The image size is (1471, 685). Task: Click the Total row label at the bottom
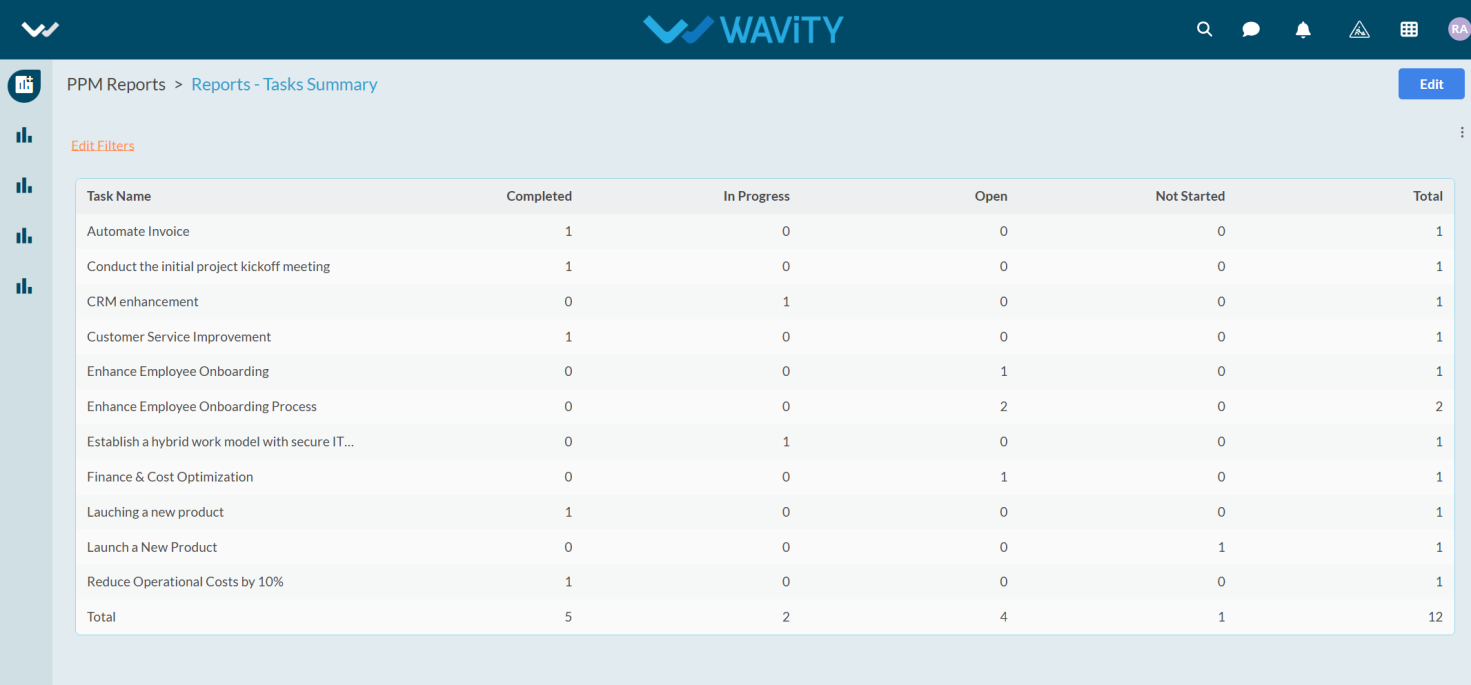(101, 617)
